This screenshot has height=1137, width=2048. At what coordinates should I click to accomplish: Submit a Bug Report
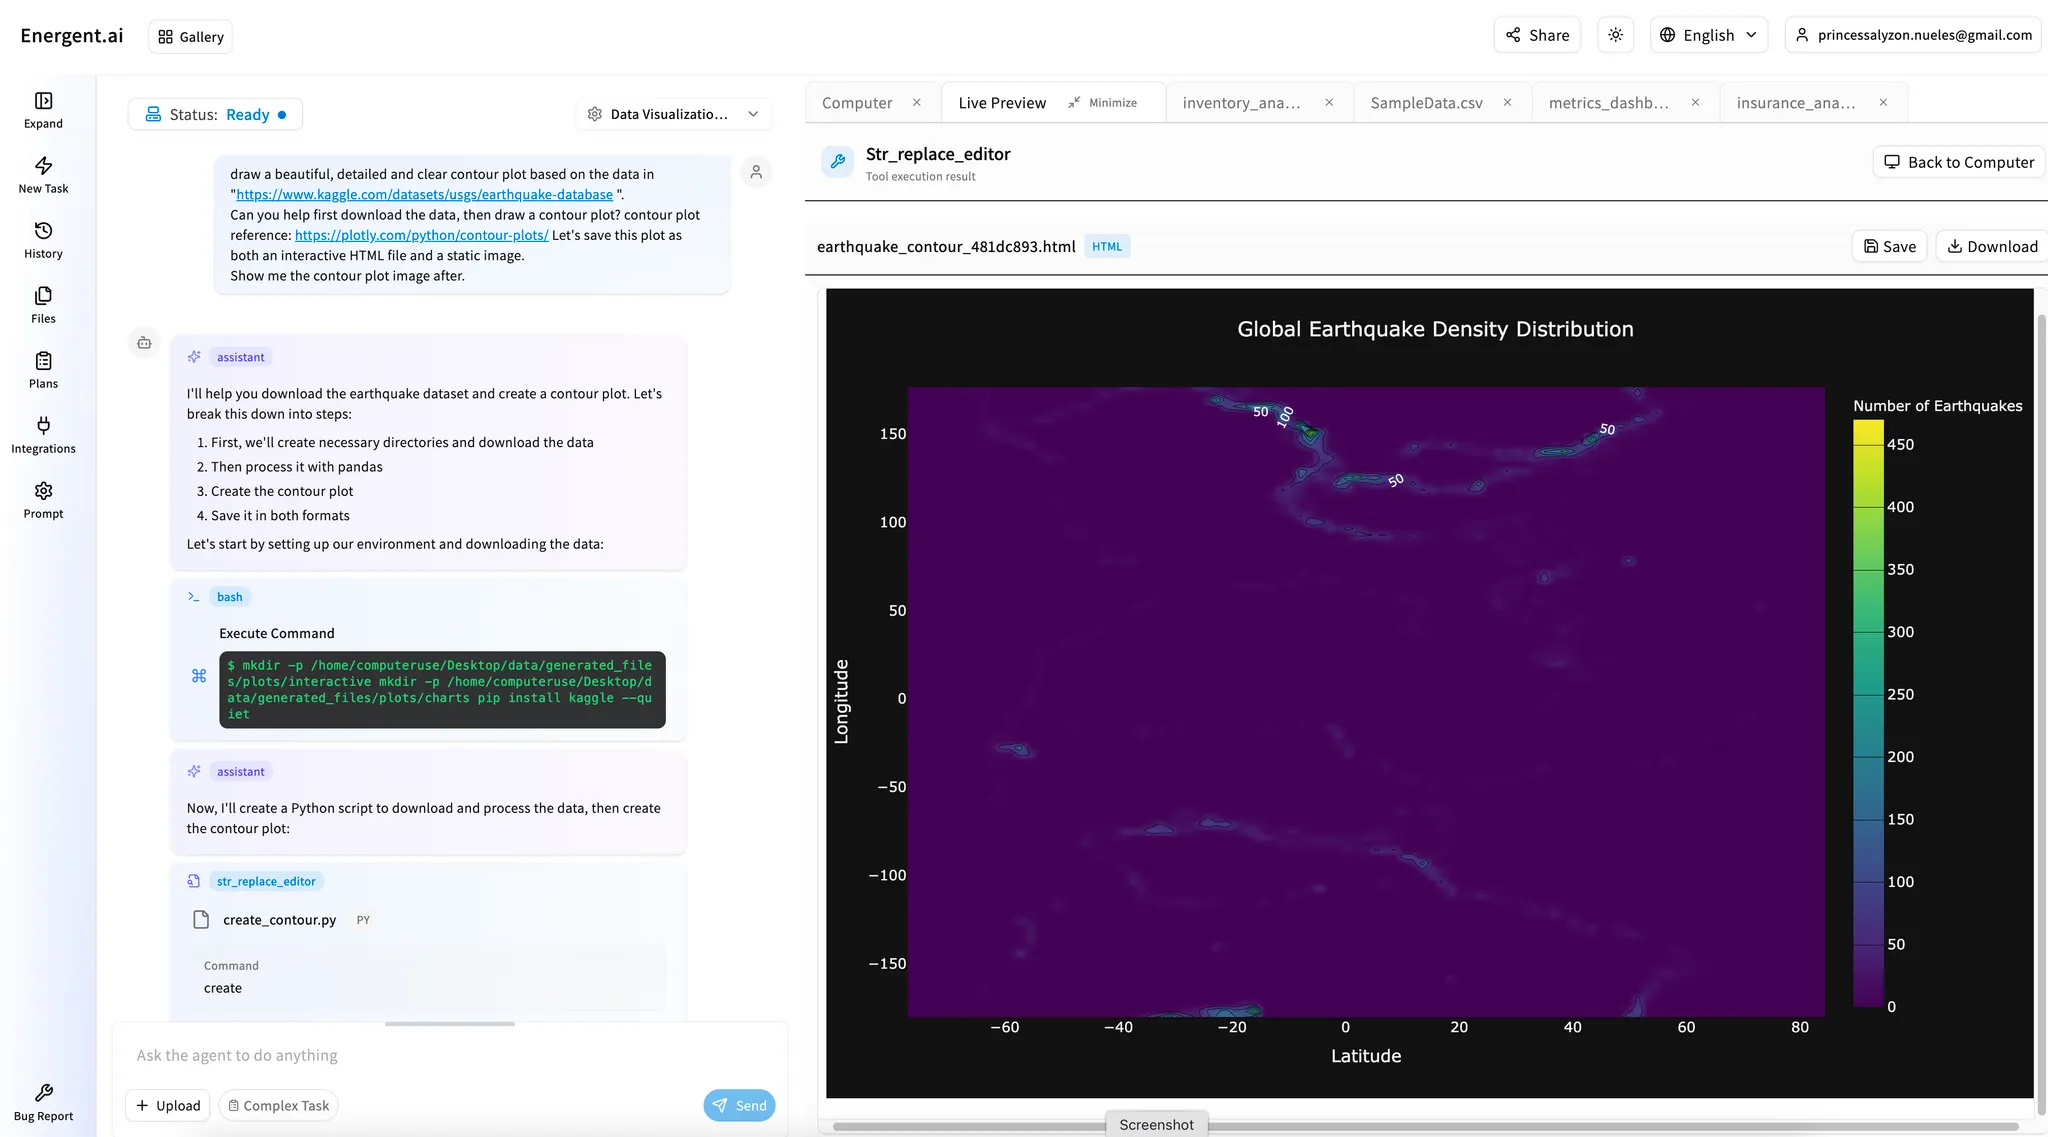pos(43,1100)
